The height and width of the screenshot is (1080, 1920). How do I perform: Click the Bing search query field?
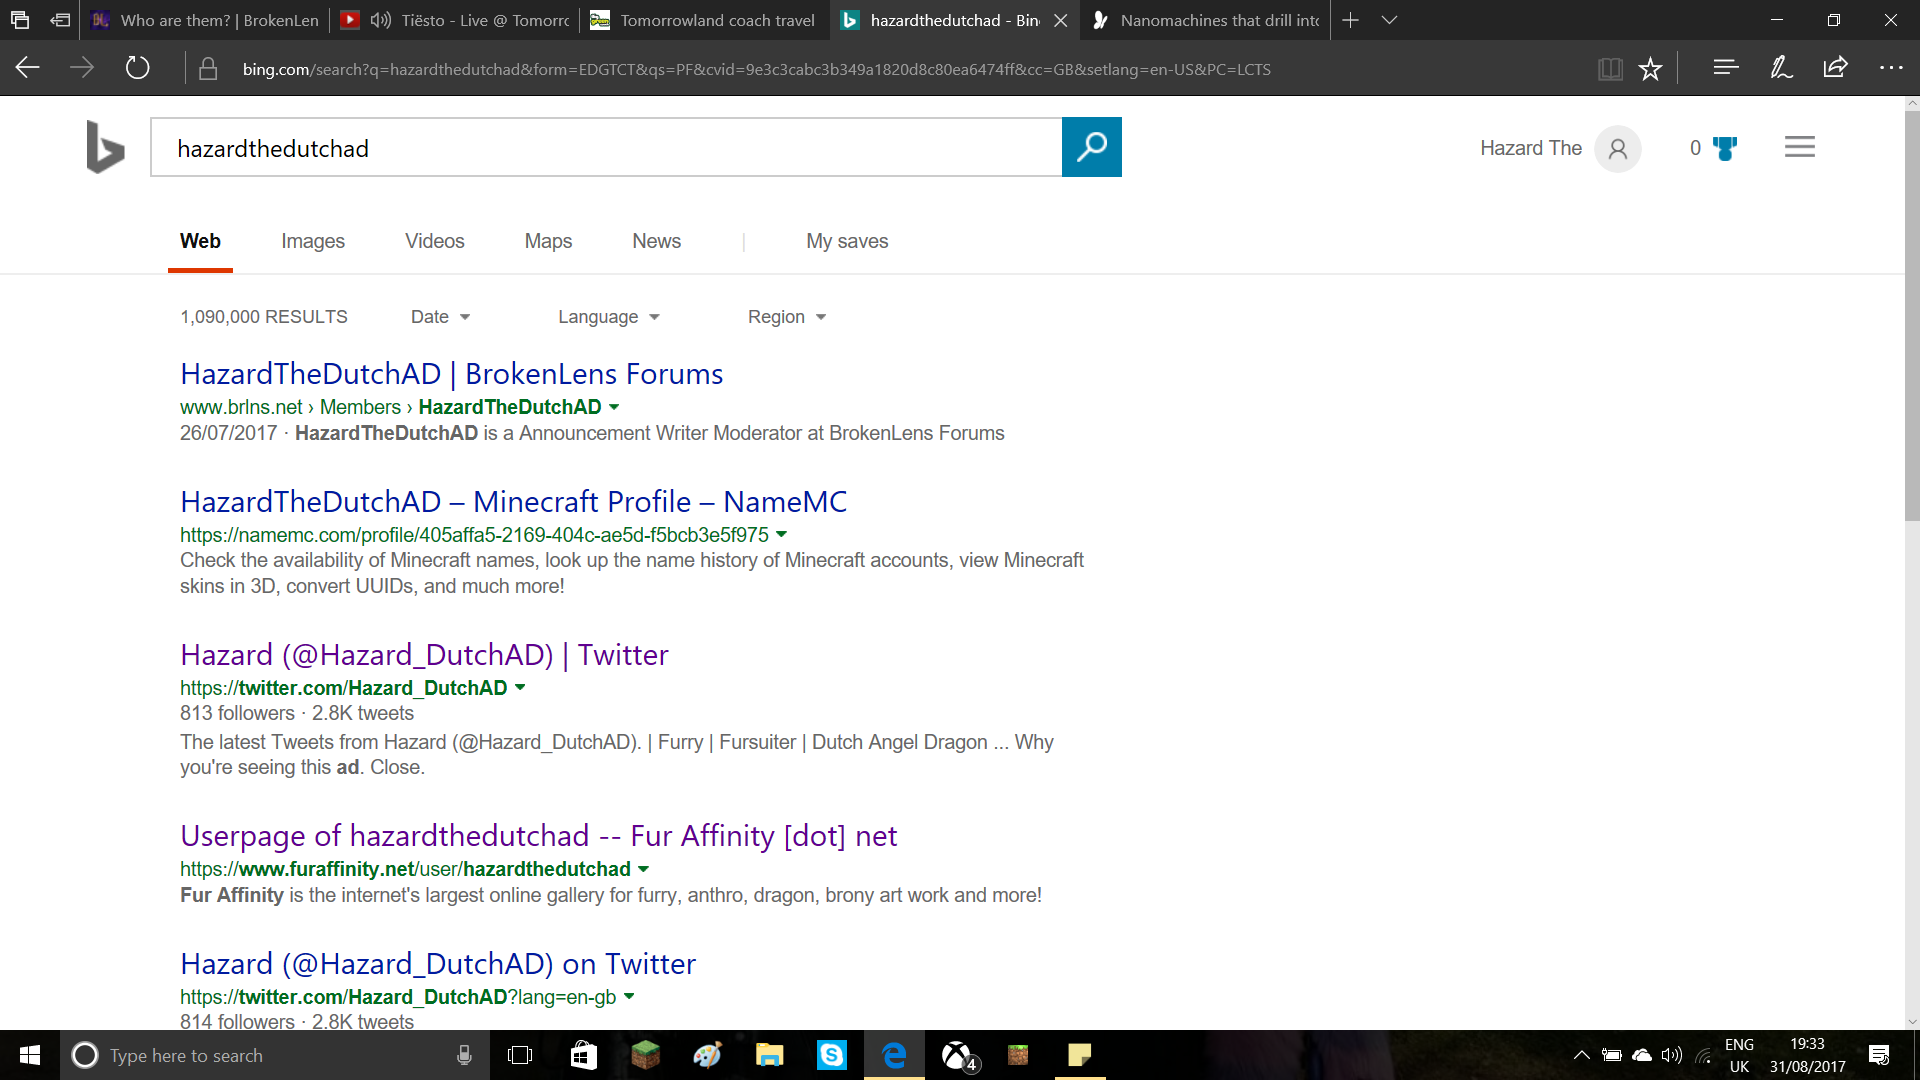(606, 148)
